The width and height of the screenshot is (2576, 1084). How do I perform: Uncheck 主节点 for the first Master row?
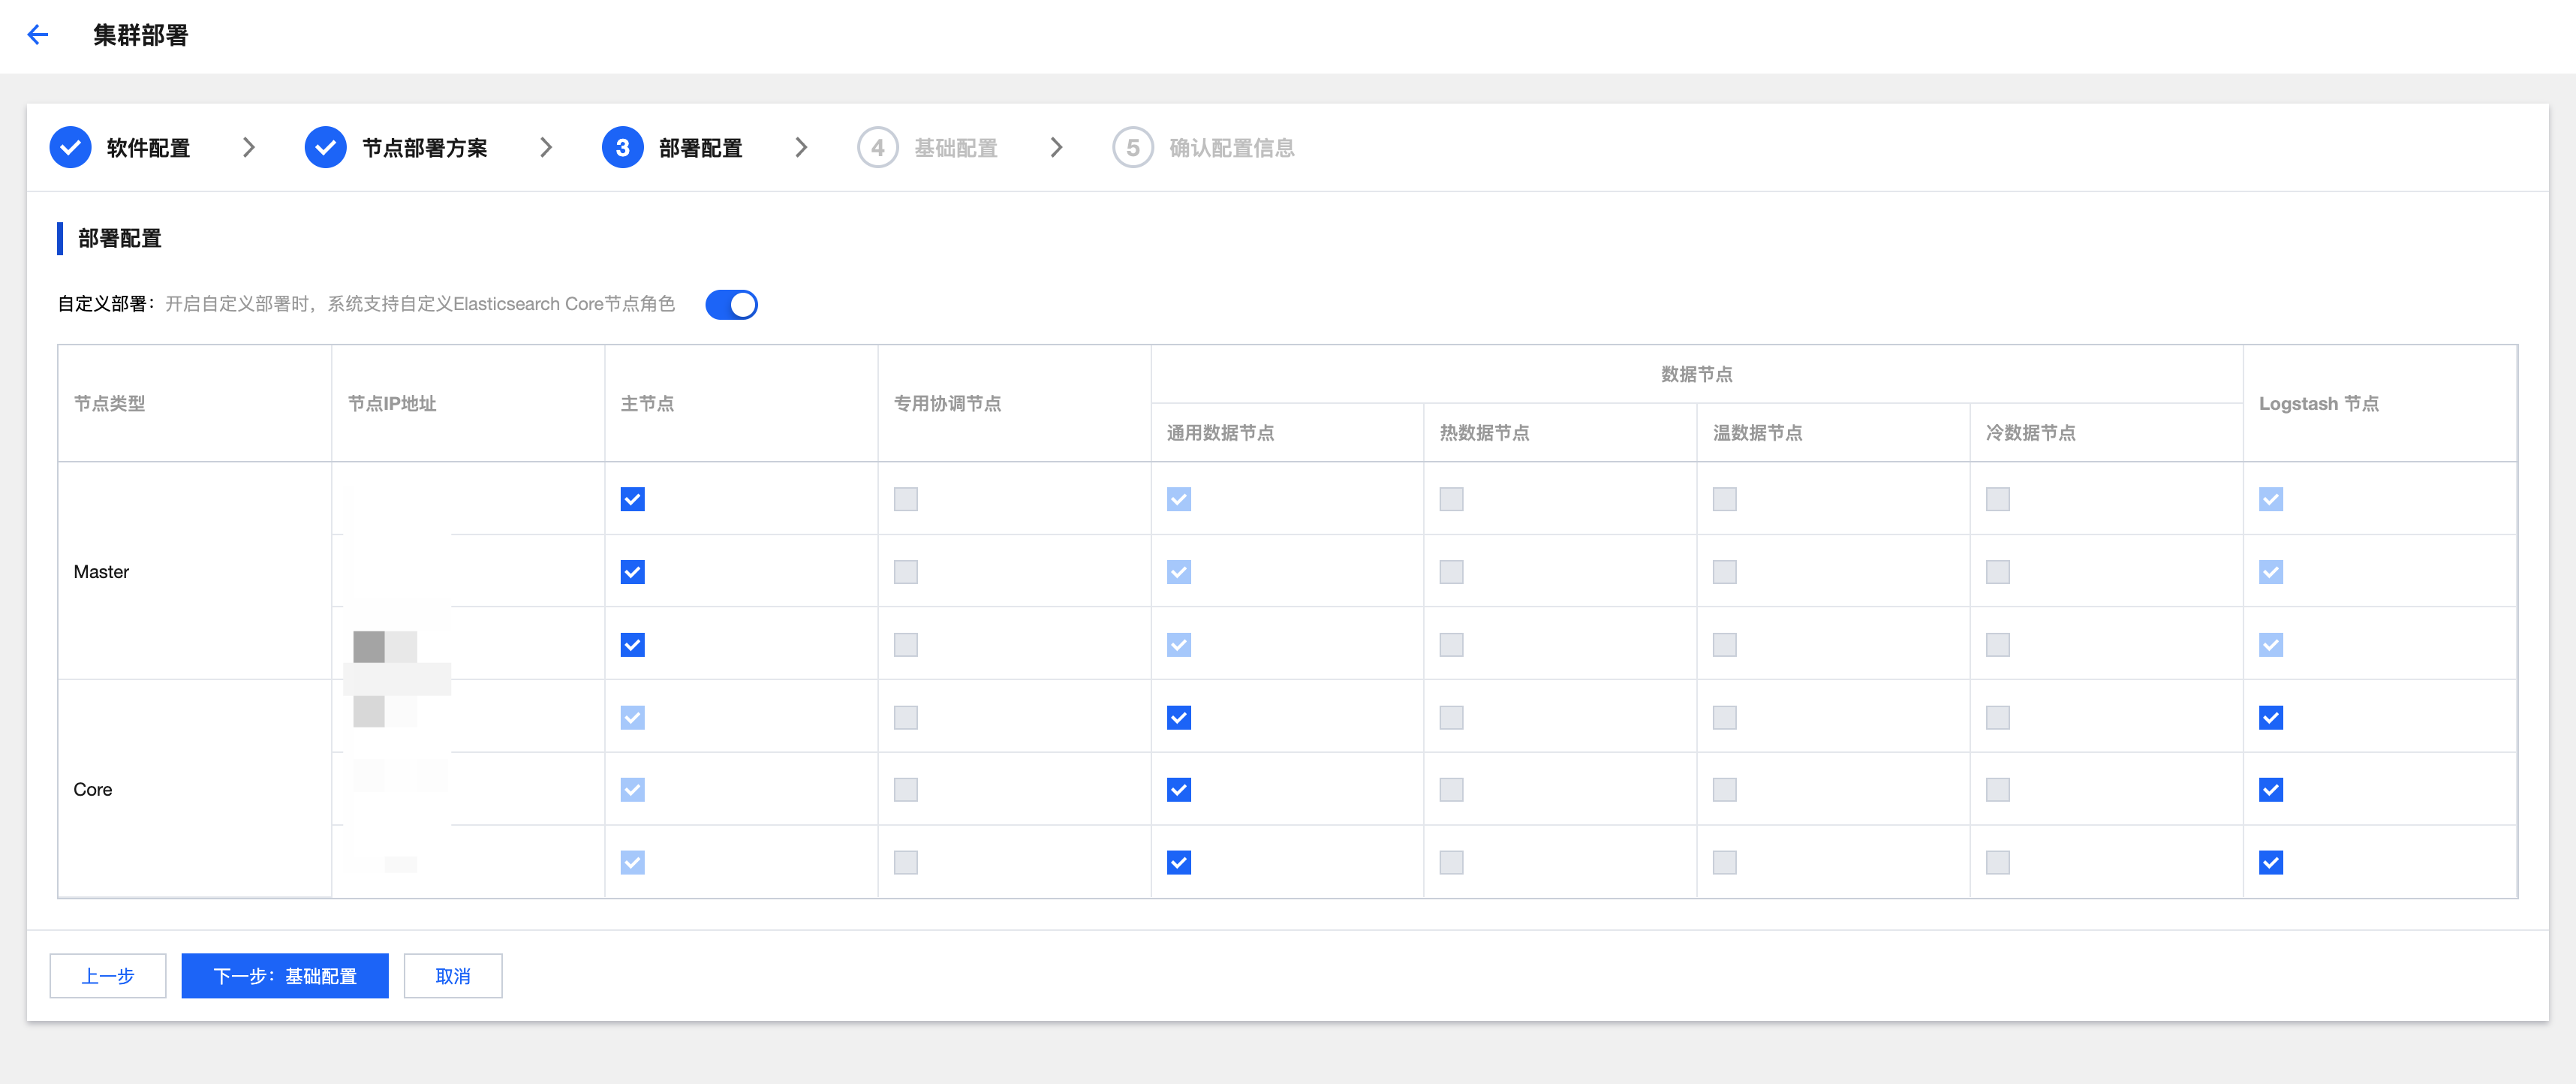[632, 499]
